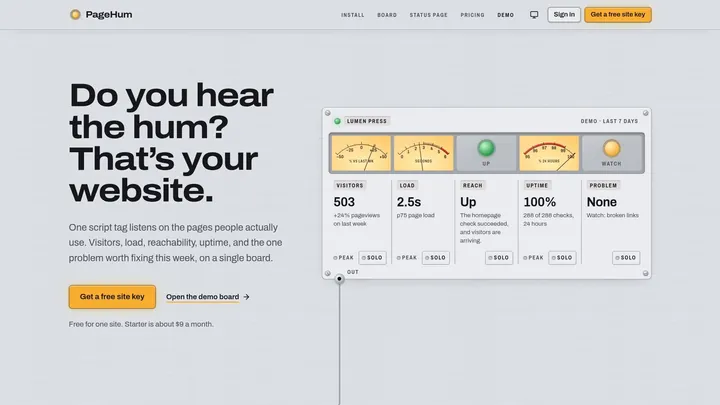
Task: Click the OUT jack connector
Action: coord(339,279)
